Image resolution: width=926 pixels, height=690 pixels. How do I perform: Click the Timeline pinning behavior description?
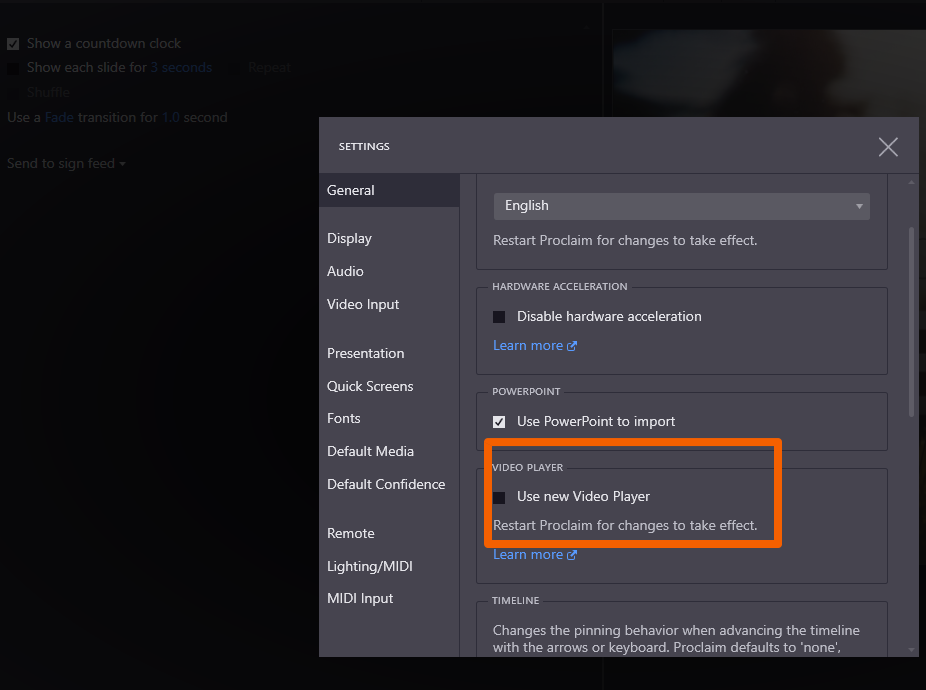pos(676,639)
